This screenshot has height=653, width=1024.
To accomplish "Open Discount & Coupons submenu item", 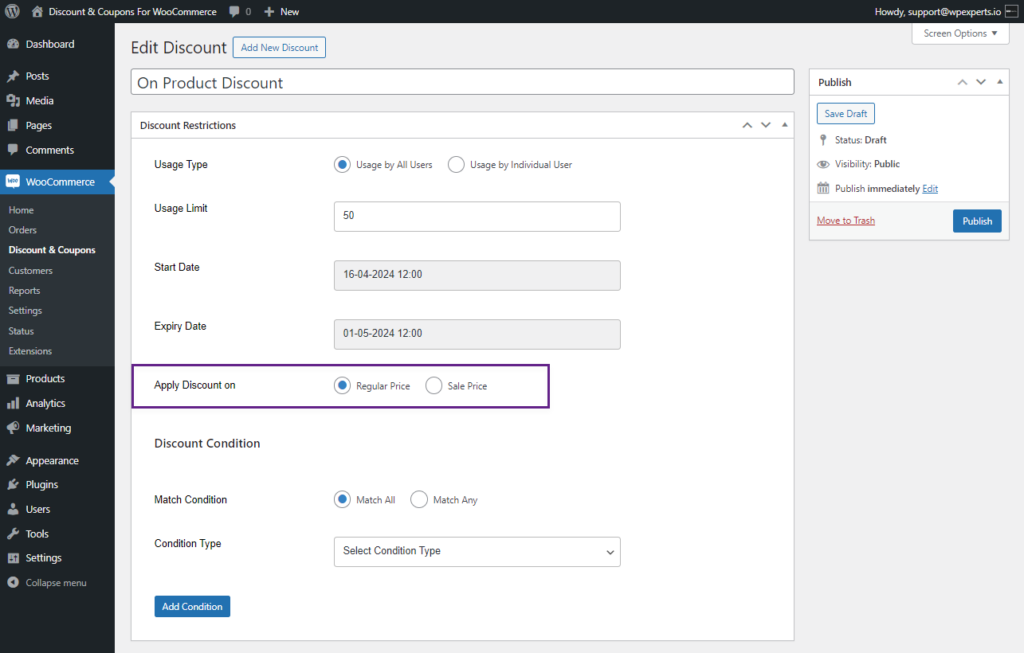I will 52,250.
